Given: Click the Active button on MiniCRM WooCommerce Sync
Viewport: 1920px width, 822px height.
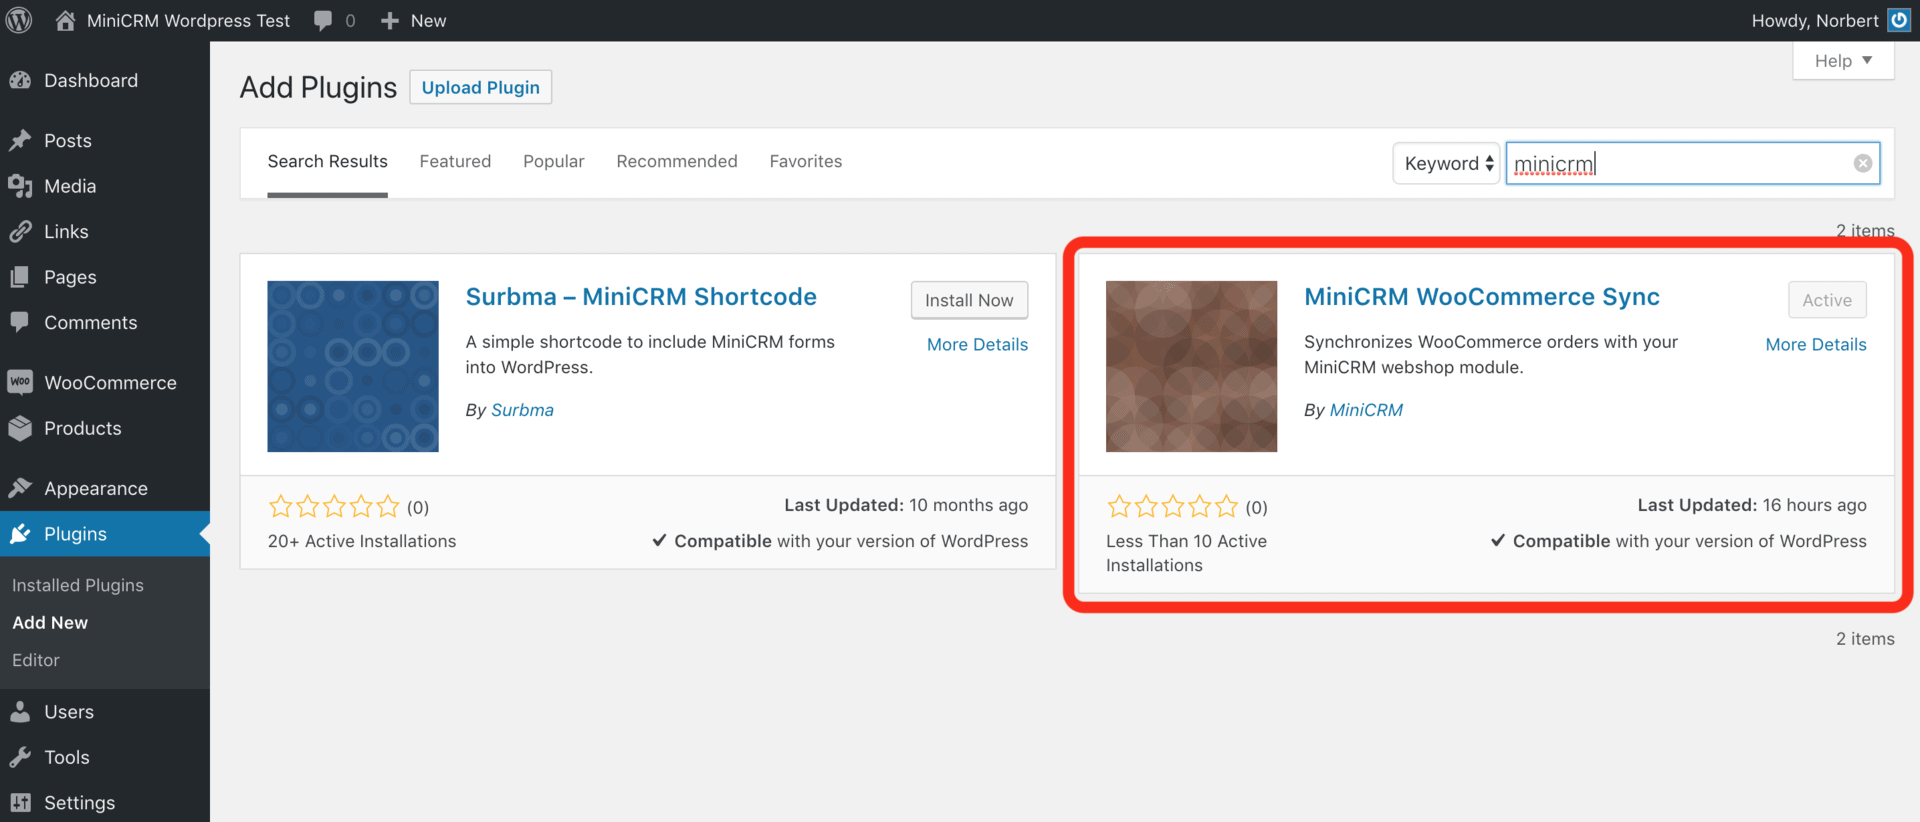Looking at the screenshot, I should 1827,300.
